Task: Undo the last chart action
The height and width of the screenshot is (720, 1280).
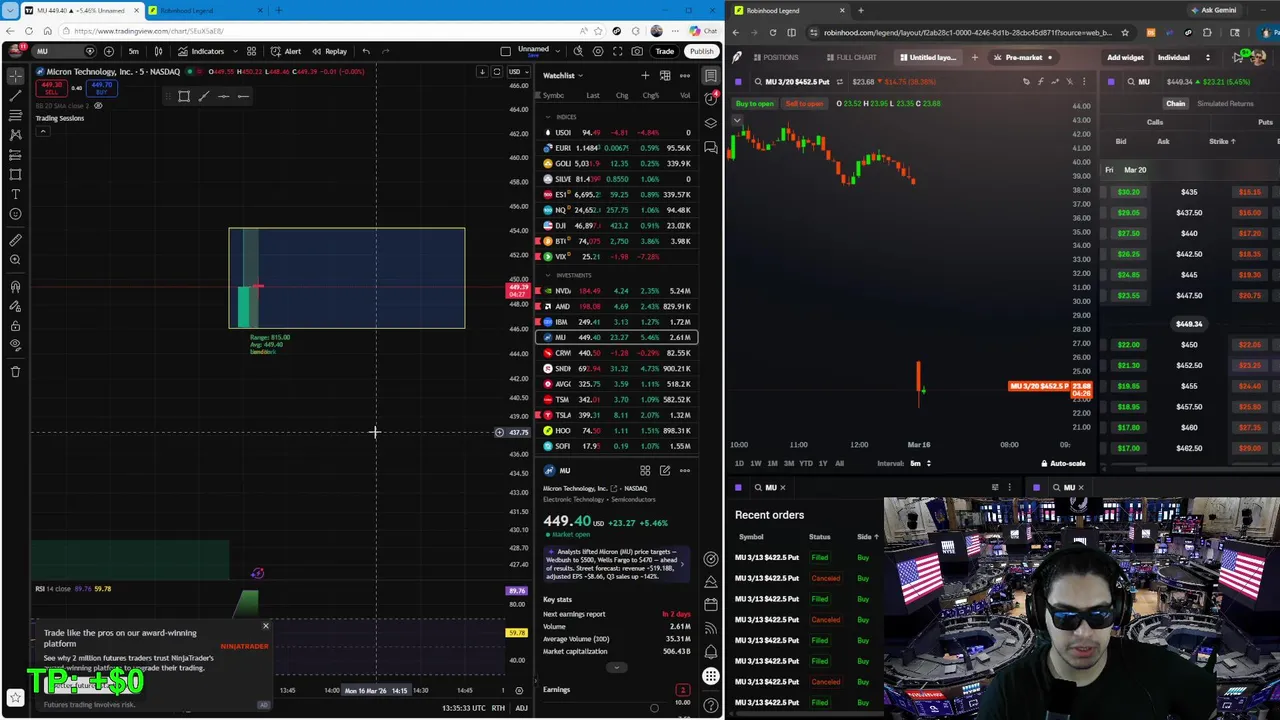Action: tap(366, 51)
